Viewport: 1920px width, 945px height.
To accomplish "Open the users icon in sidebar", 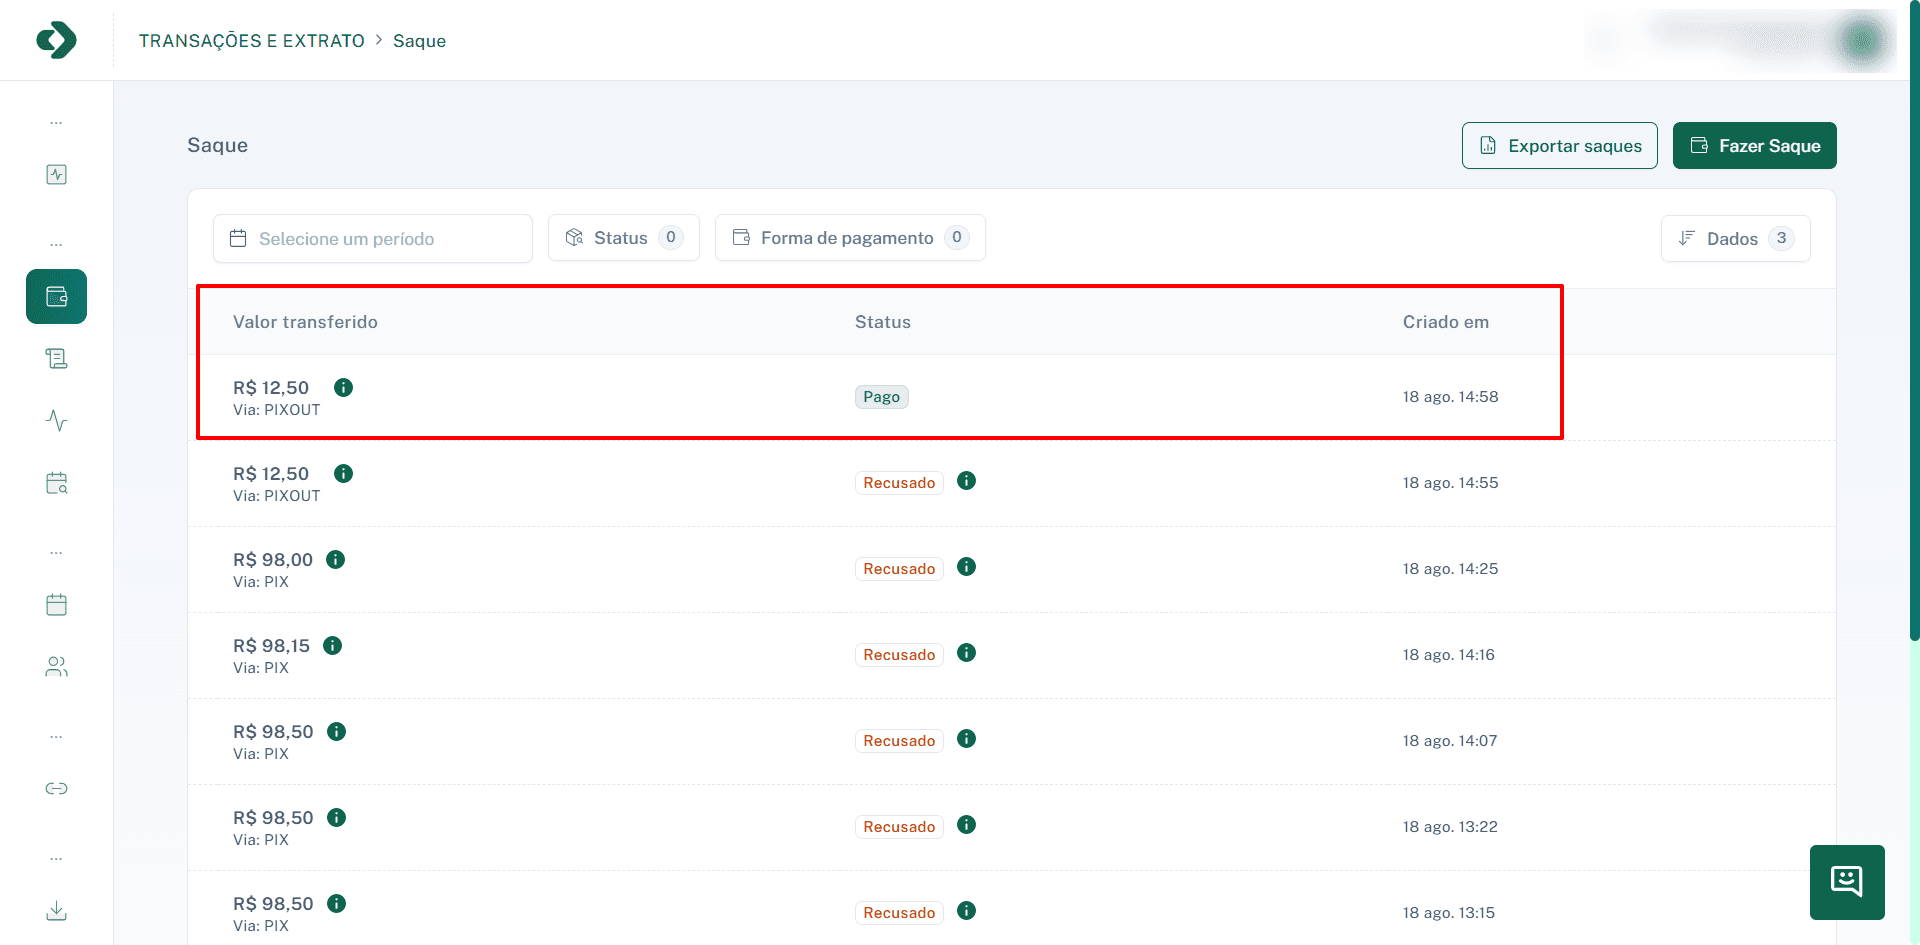I will (57, 667).
